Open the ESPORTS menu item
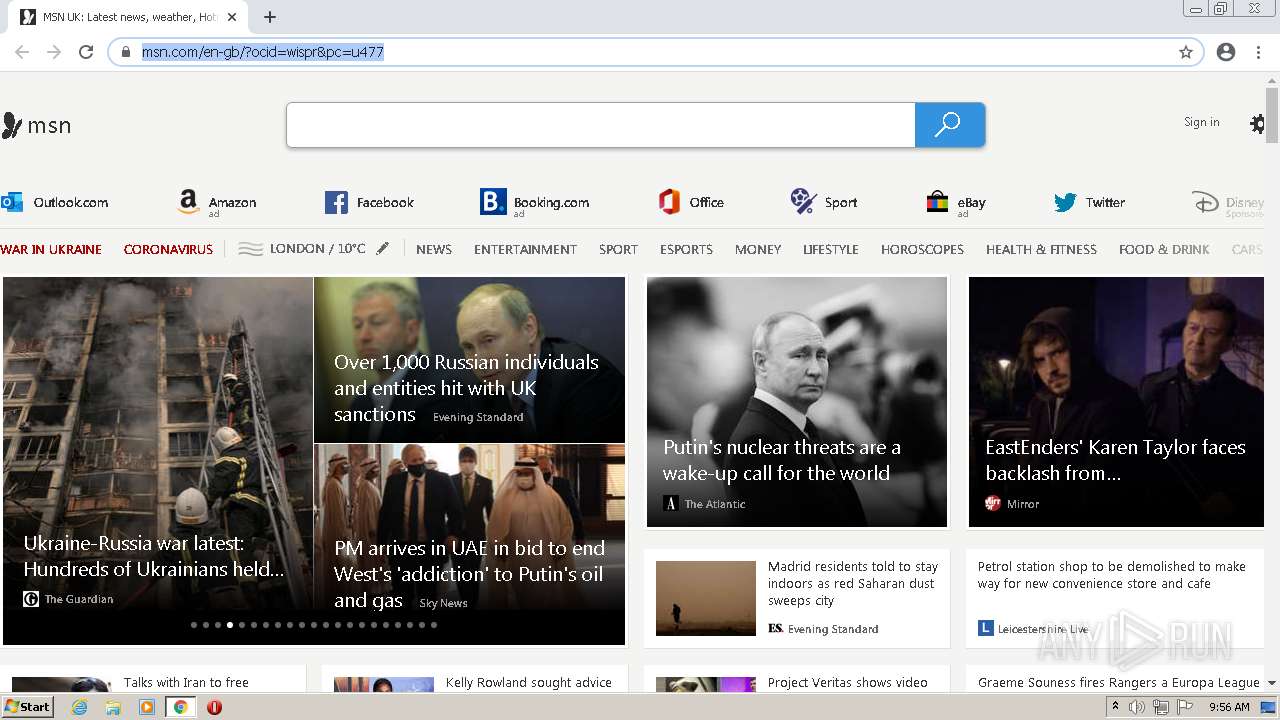The image size is (1280, 720). (686, 249)
